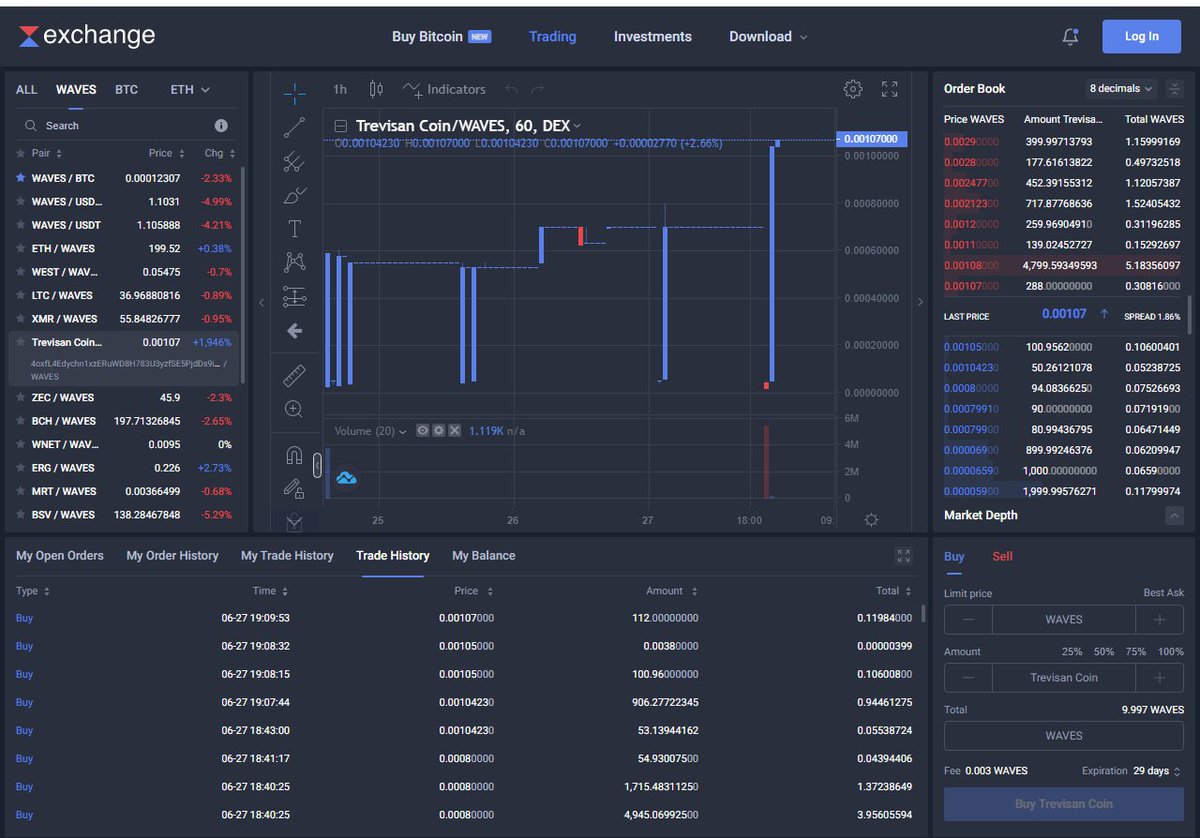Screen dimensions: 1200x838
Task: Toggle the magnet mode icon
Action: coord(294,456)
